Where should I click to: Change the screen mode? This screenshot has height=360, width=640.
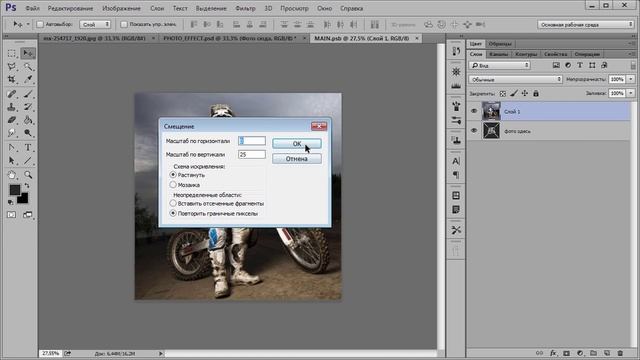[27, 215]
